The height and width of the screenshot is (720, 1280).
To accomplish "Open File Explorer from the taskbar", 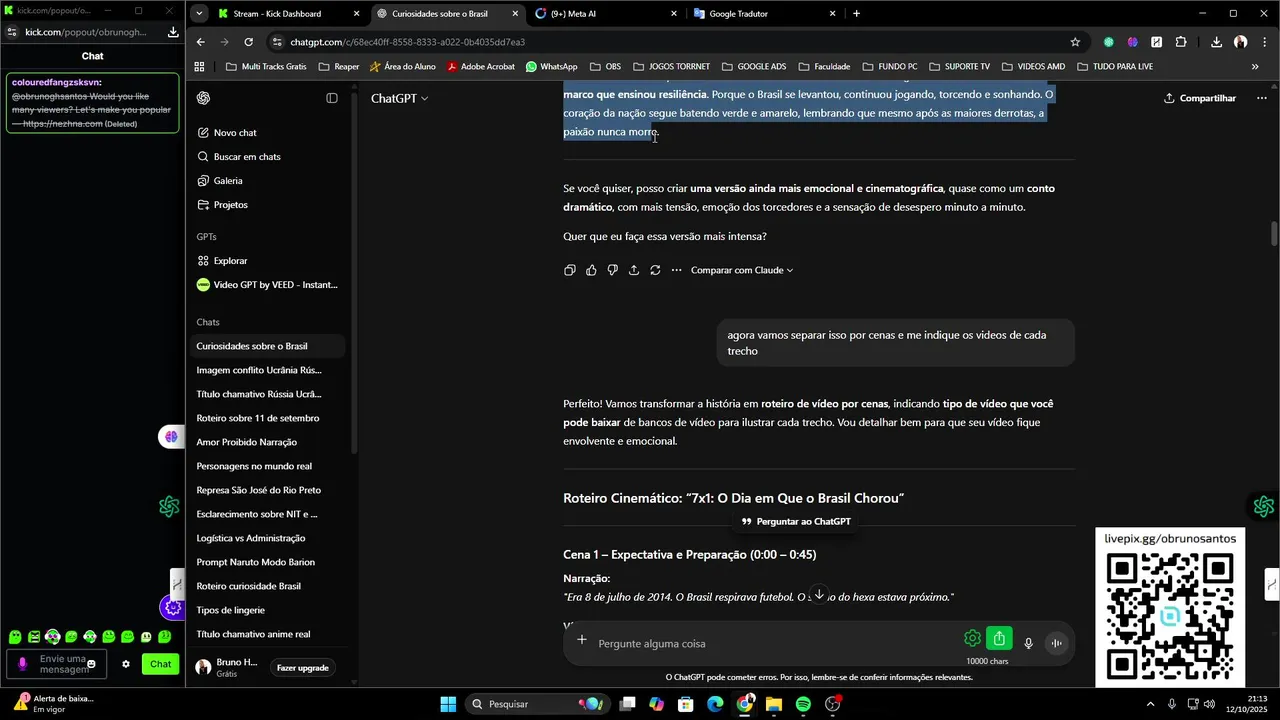I will [x=774, y=704].
